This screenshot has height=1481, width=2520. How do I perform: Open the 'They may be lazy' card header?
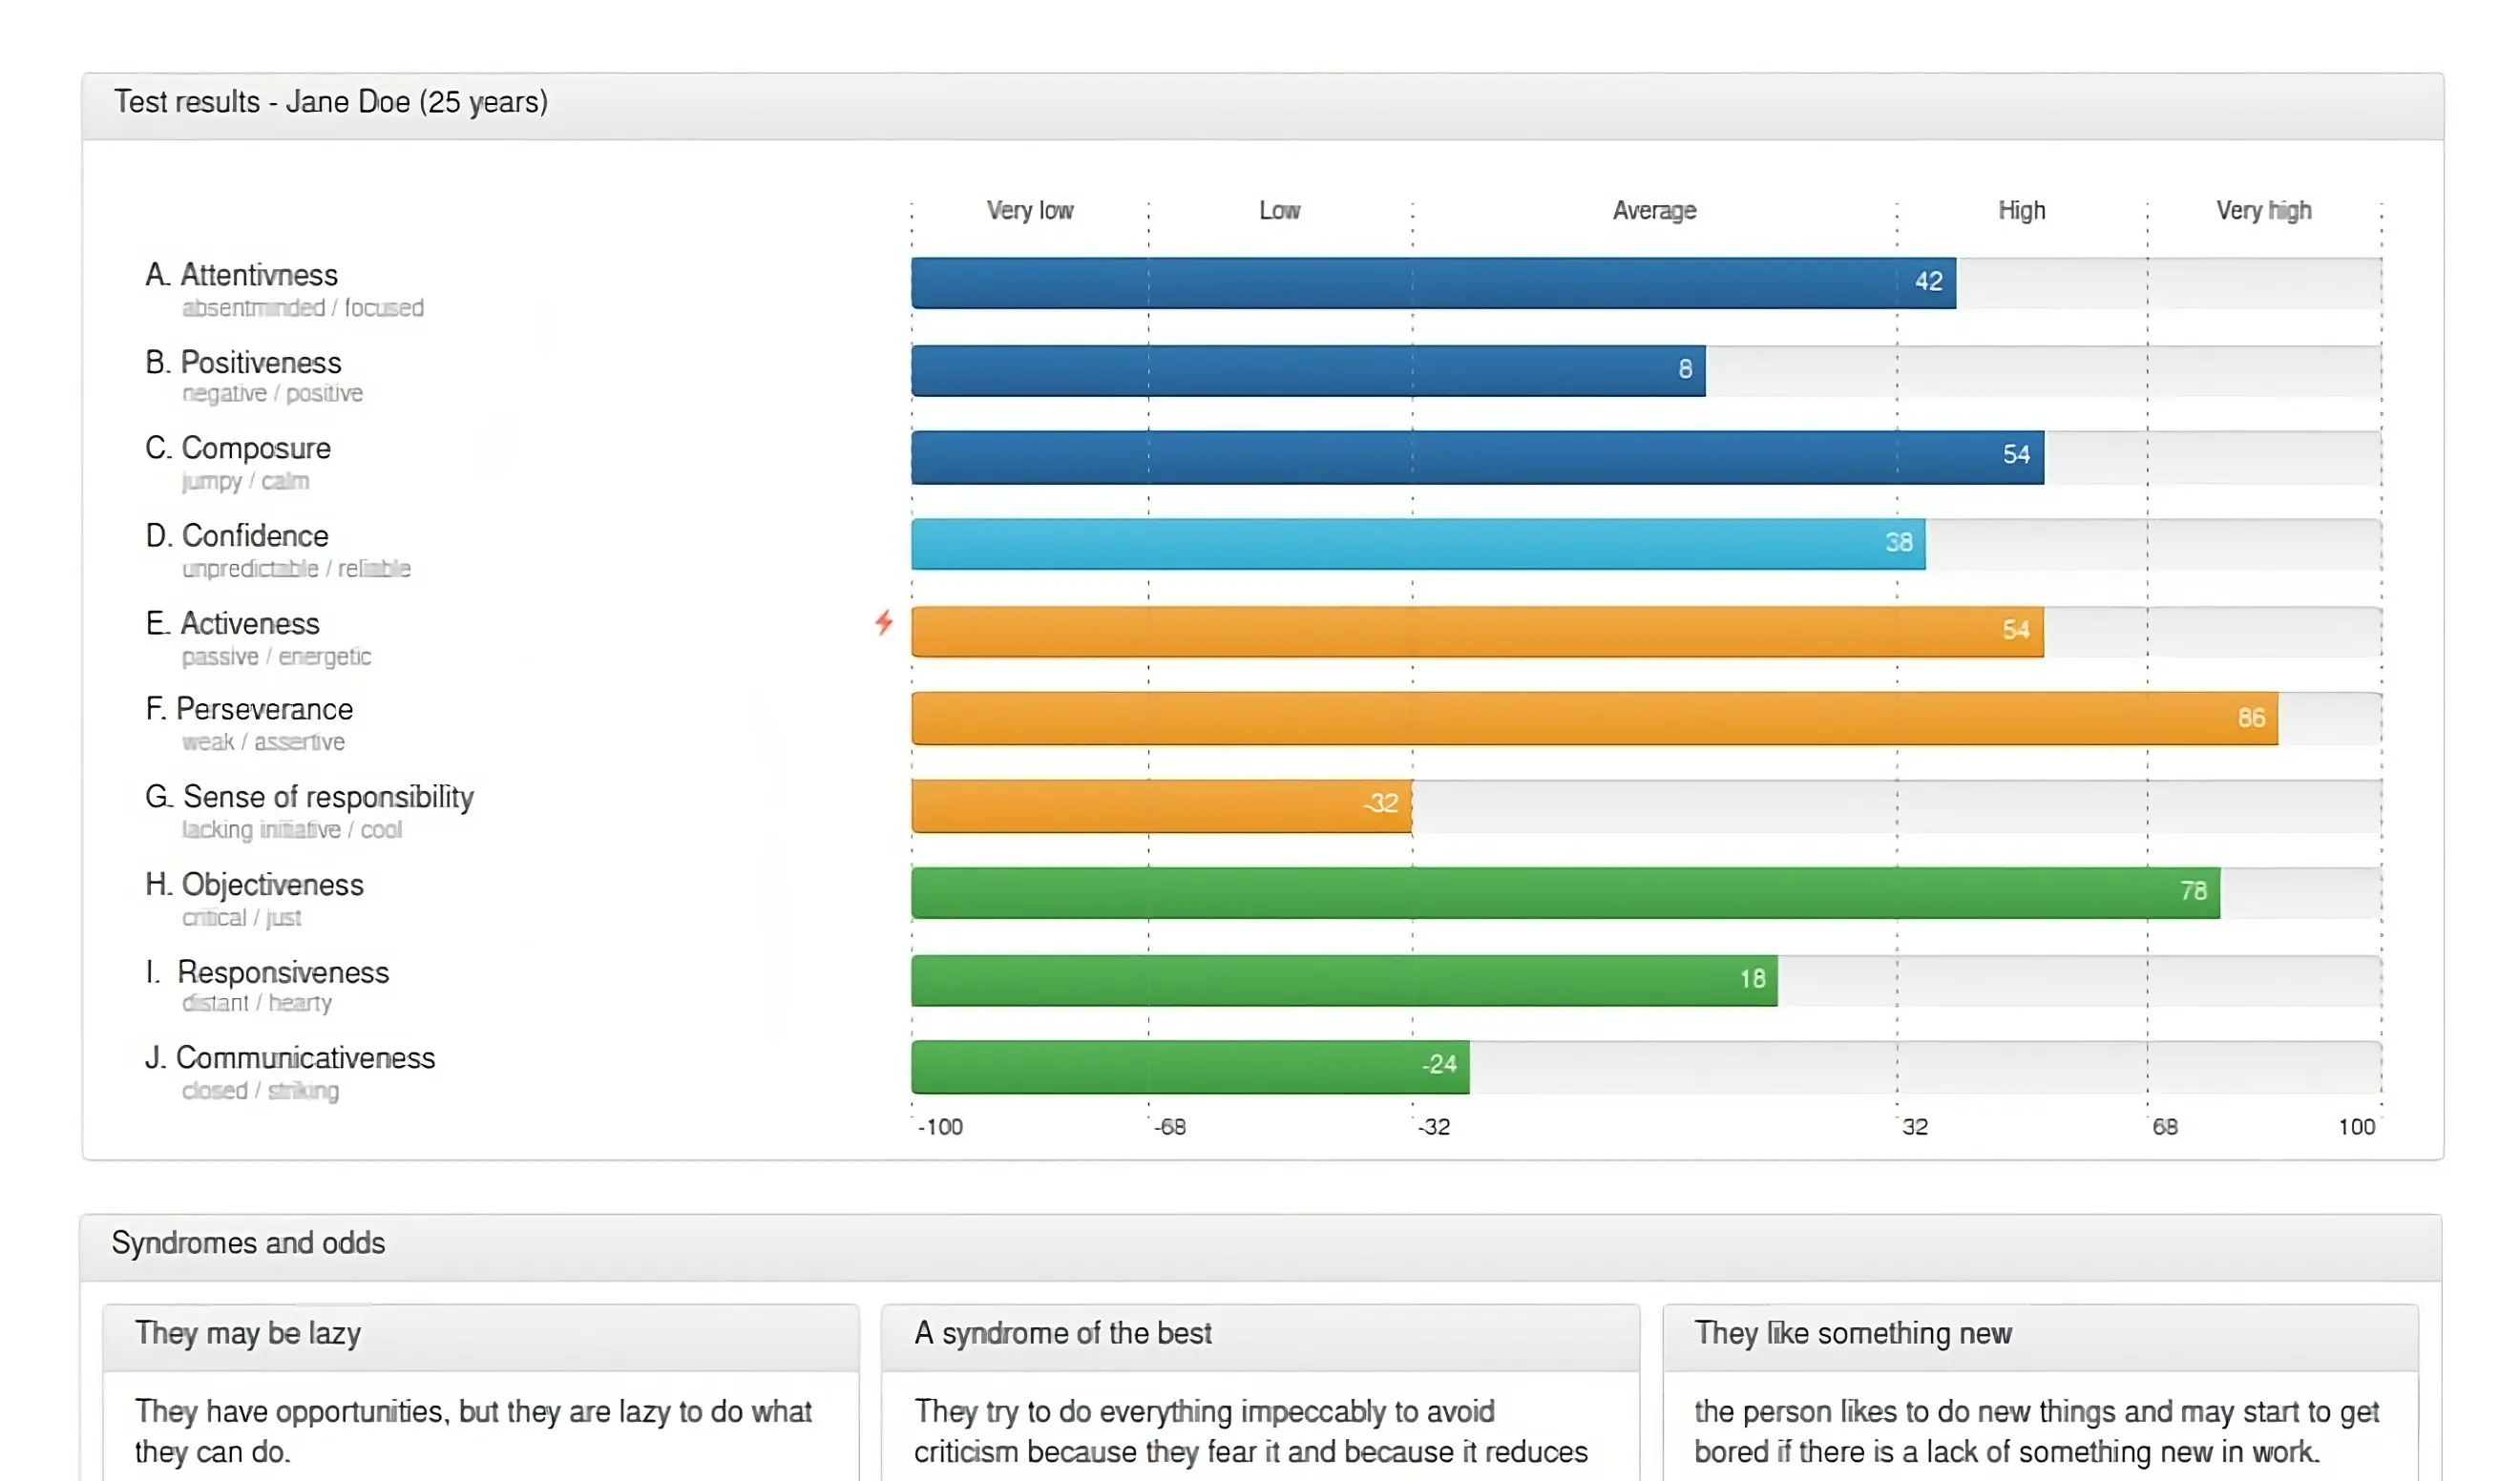pyautogui.click(x=248, y=1334)
